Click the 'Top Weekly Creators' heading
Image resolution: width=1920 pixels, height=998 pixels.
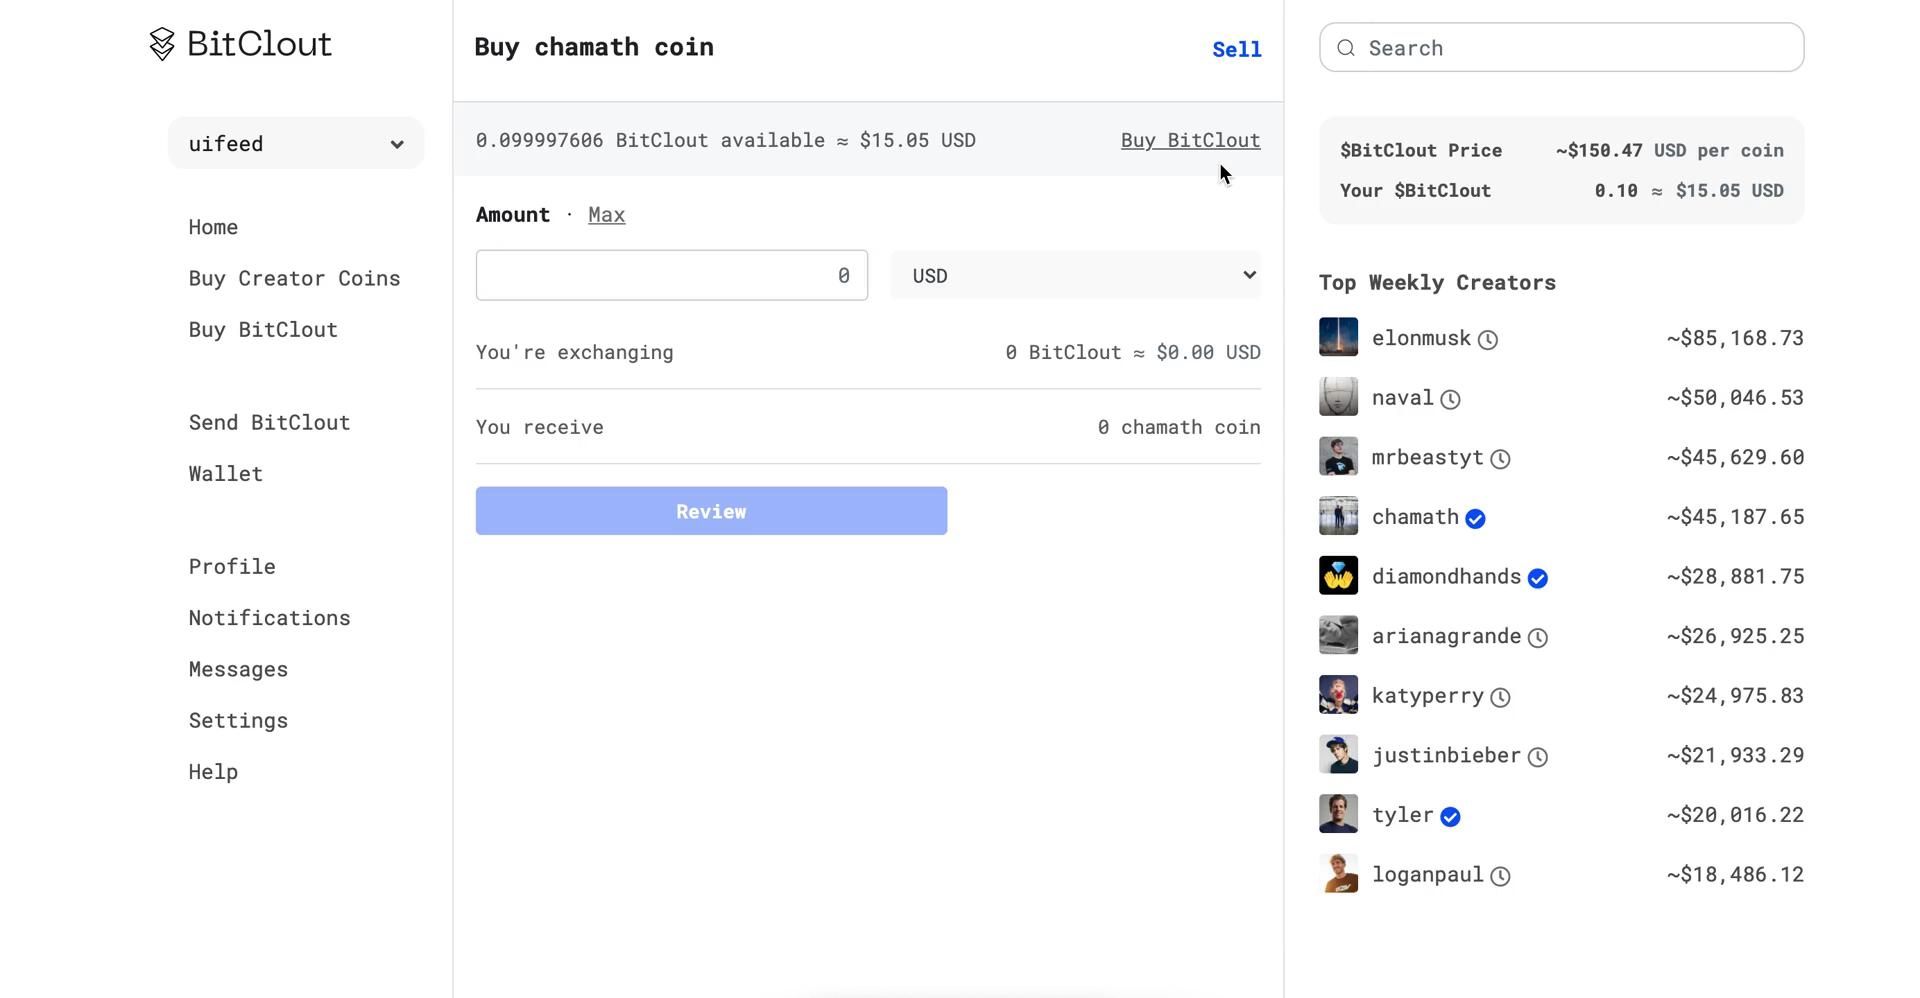(x=1437, y=282)
